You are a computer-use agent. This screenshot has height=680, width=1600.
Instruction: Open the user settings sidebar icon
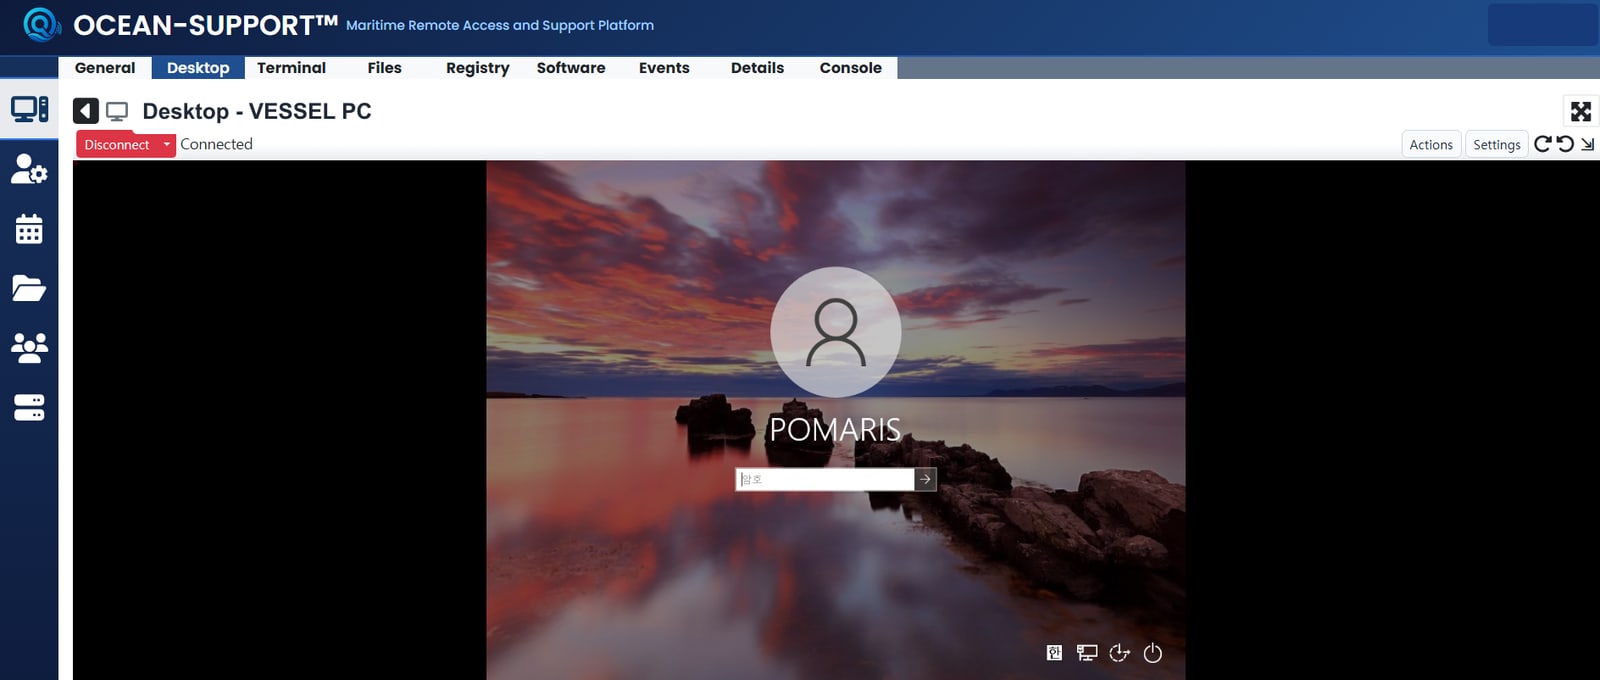29,168
